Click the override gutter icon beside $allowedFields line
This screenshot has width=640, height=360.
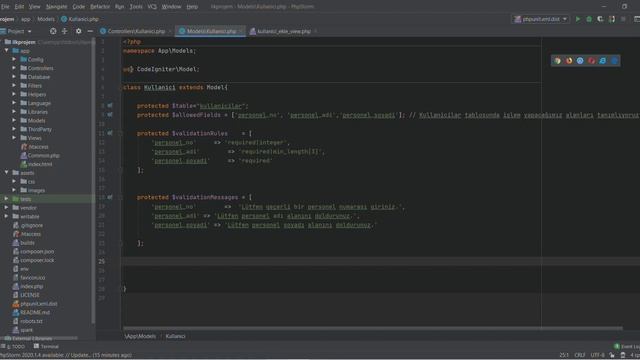coord(110,115)
